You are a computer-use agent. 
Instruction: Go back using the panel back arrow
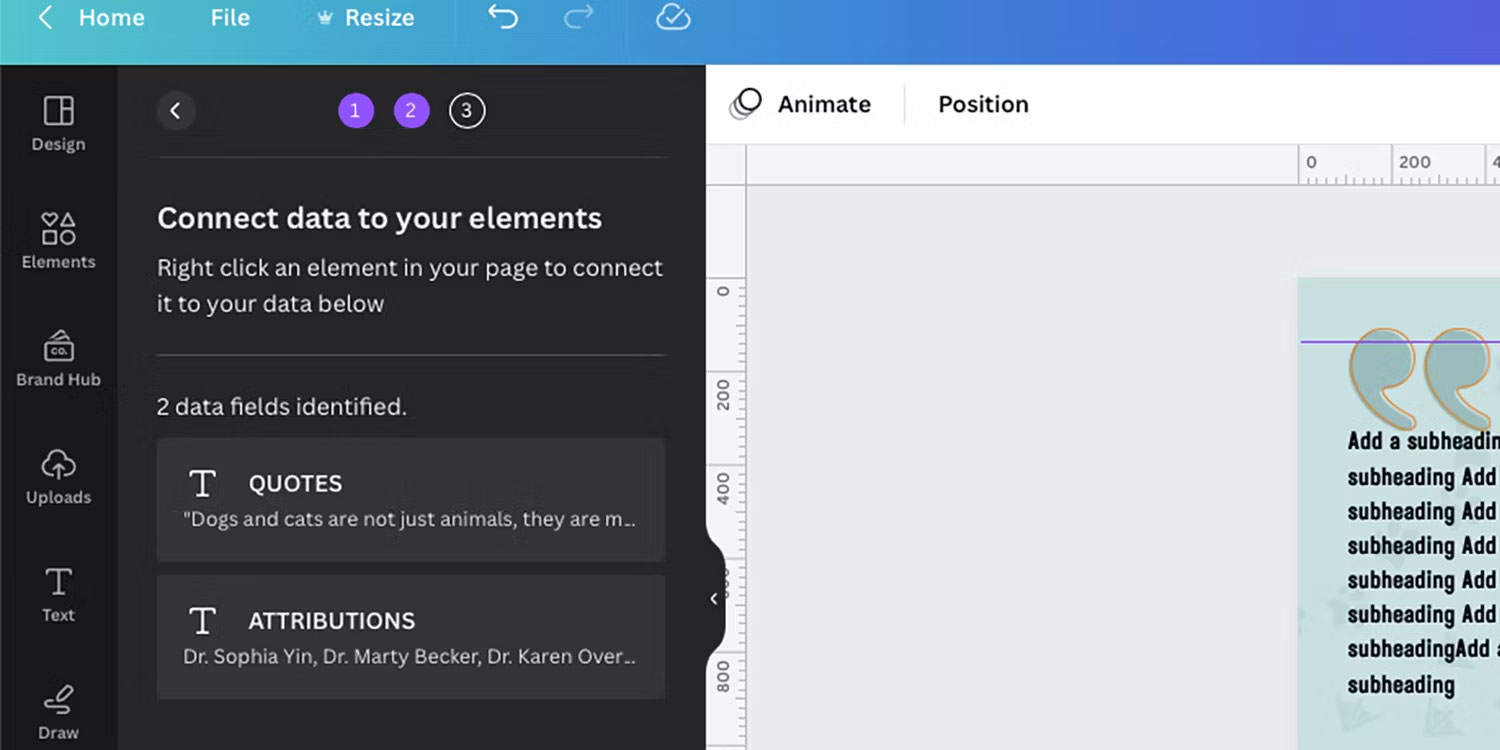tap(176, 110)
